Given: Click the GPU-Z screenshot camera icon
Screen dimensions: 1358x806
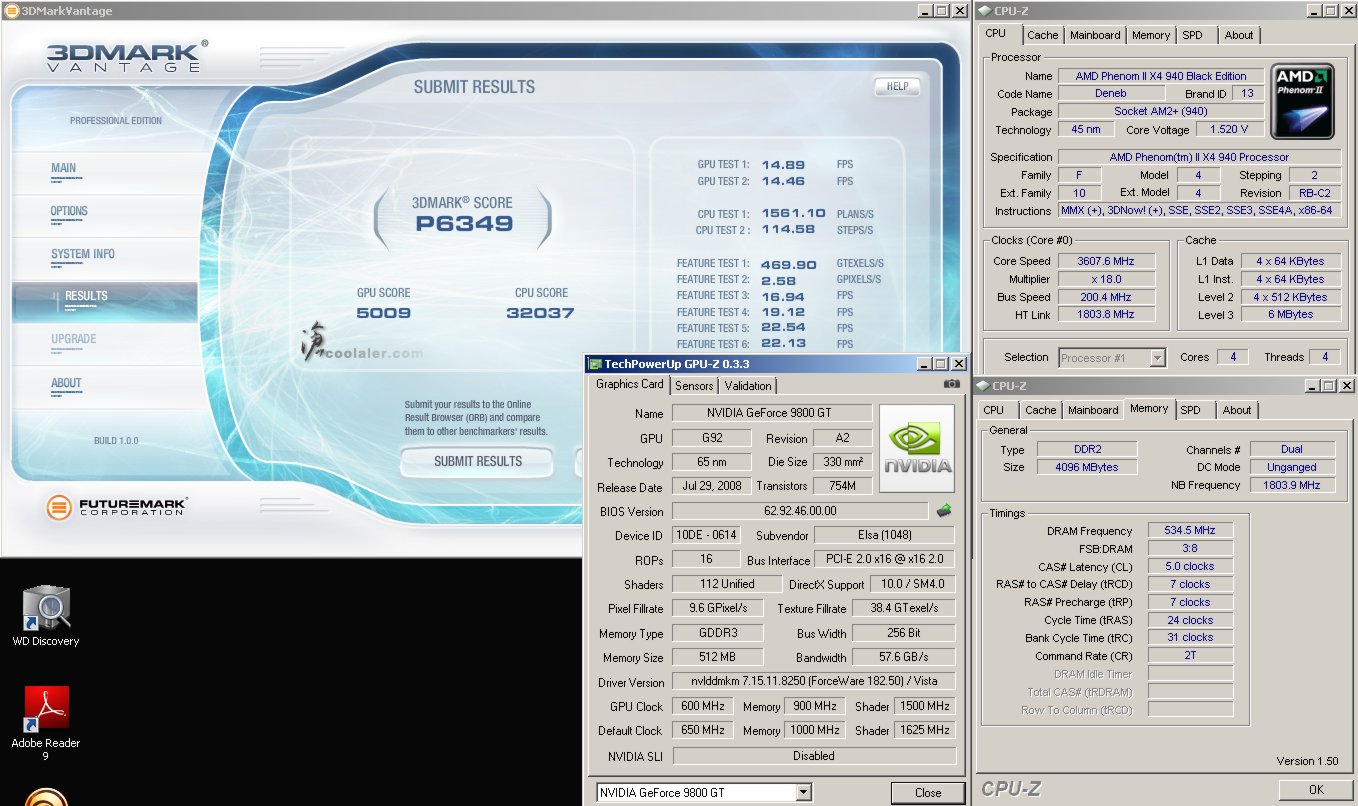Looking at the screenshot, I should [951, 384].
